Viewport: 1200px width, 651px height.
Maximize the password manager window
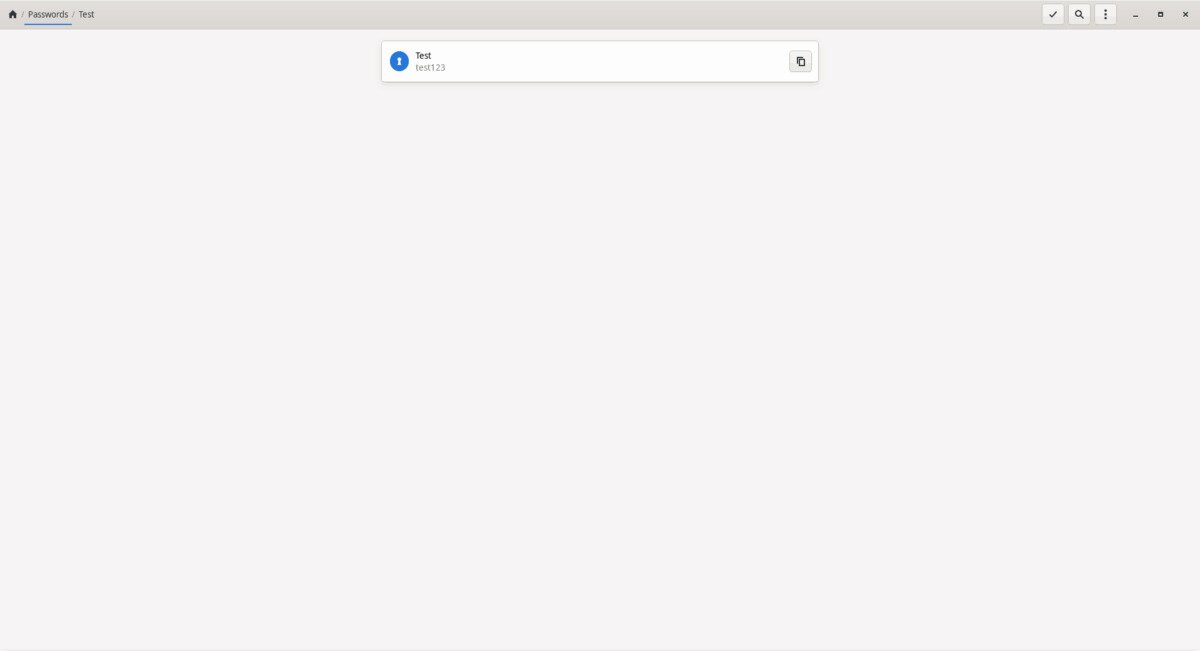click(1160, 14)
